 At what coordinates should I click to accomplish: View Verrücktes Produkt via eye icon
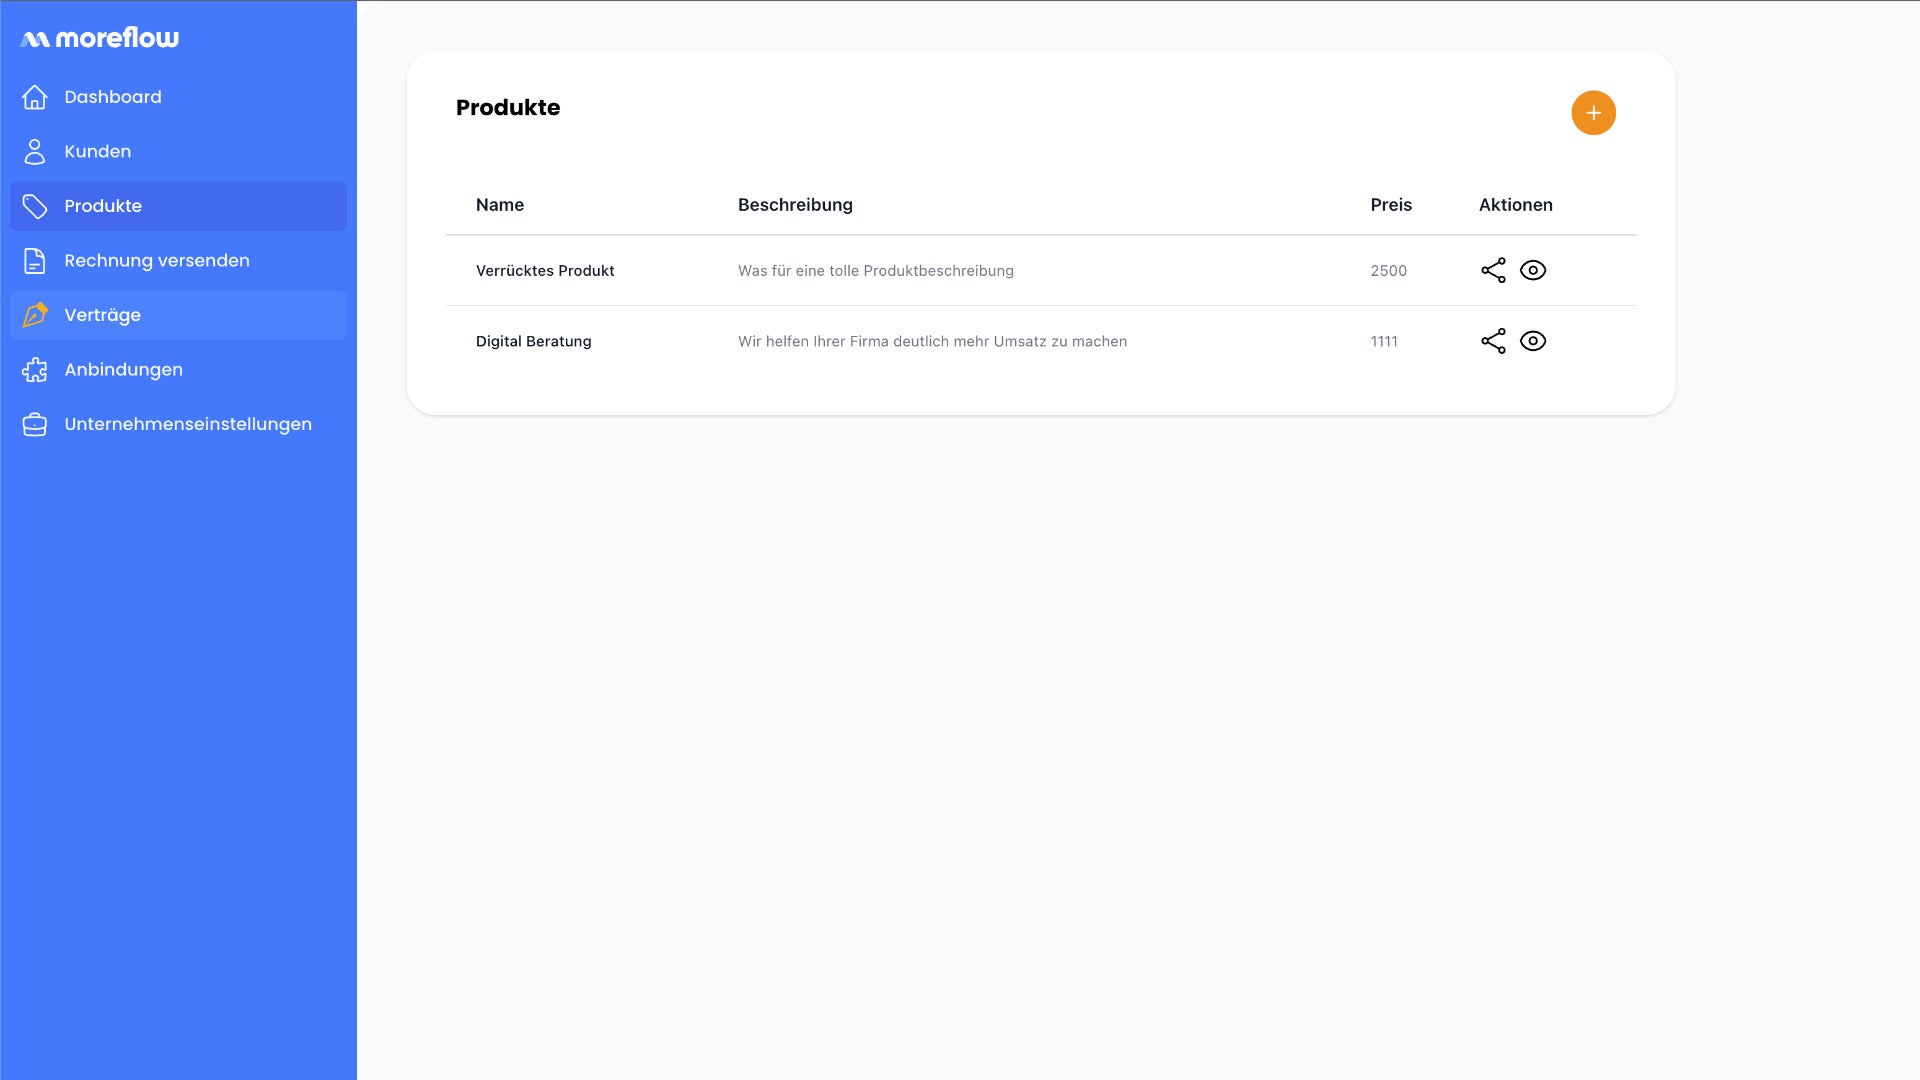pos(1533,270)
